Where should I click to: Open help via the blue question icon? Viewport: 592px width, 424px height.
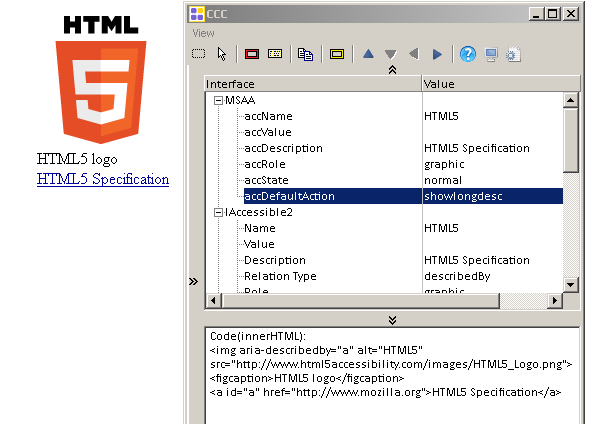click(x=468, y=54)
